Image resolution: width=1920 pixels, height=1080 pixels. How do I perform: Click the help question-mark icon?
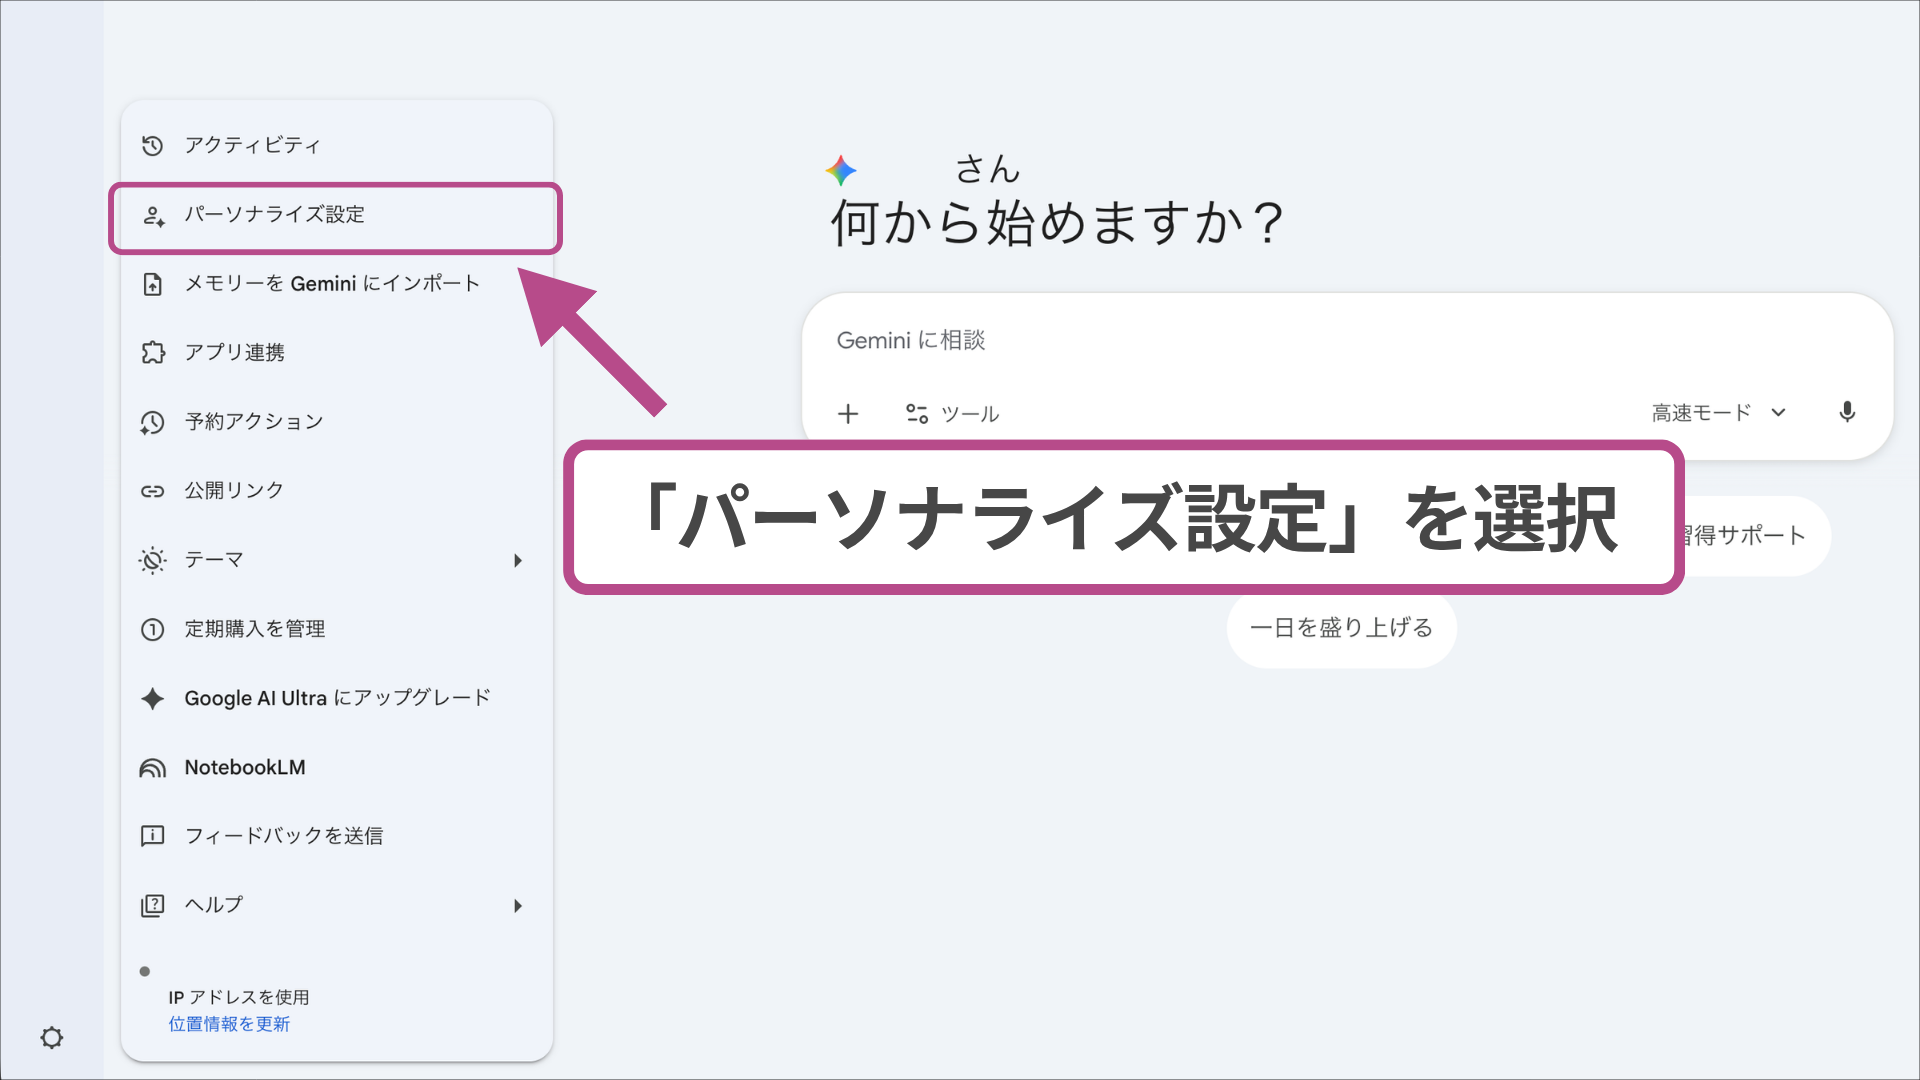point(152,905)
